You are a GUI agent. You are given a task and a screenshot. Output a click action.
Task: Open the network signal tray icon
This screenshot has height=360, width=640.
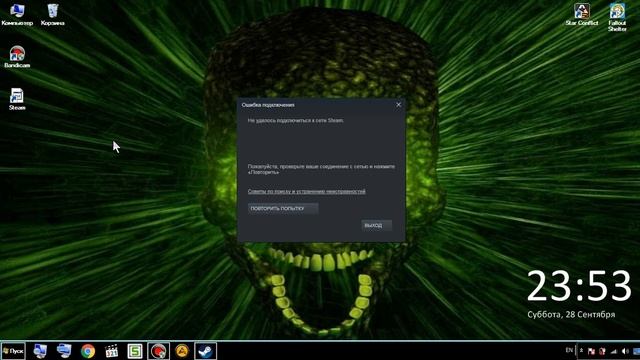click(x=613, y=351)
